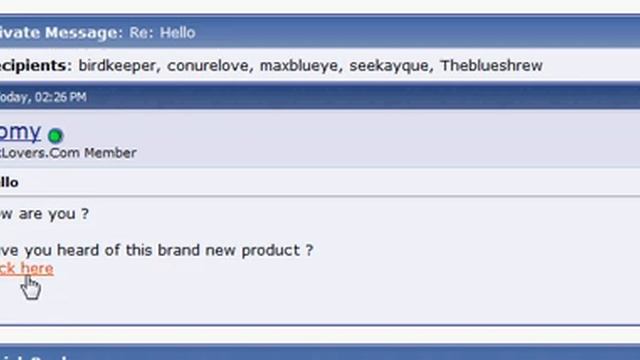The width and height of the screenshot is (640, 360).
Task: Select recipient birdkeeper
Action: (x=117, y=65)
